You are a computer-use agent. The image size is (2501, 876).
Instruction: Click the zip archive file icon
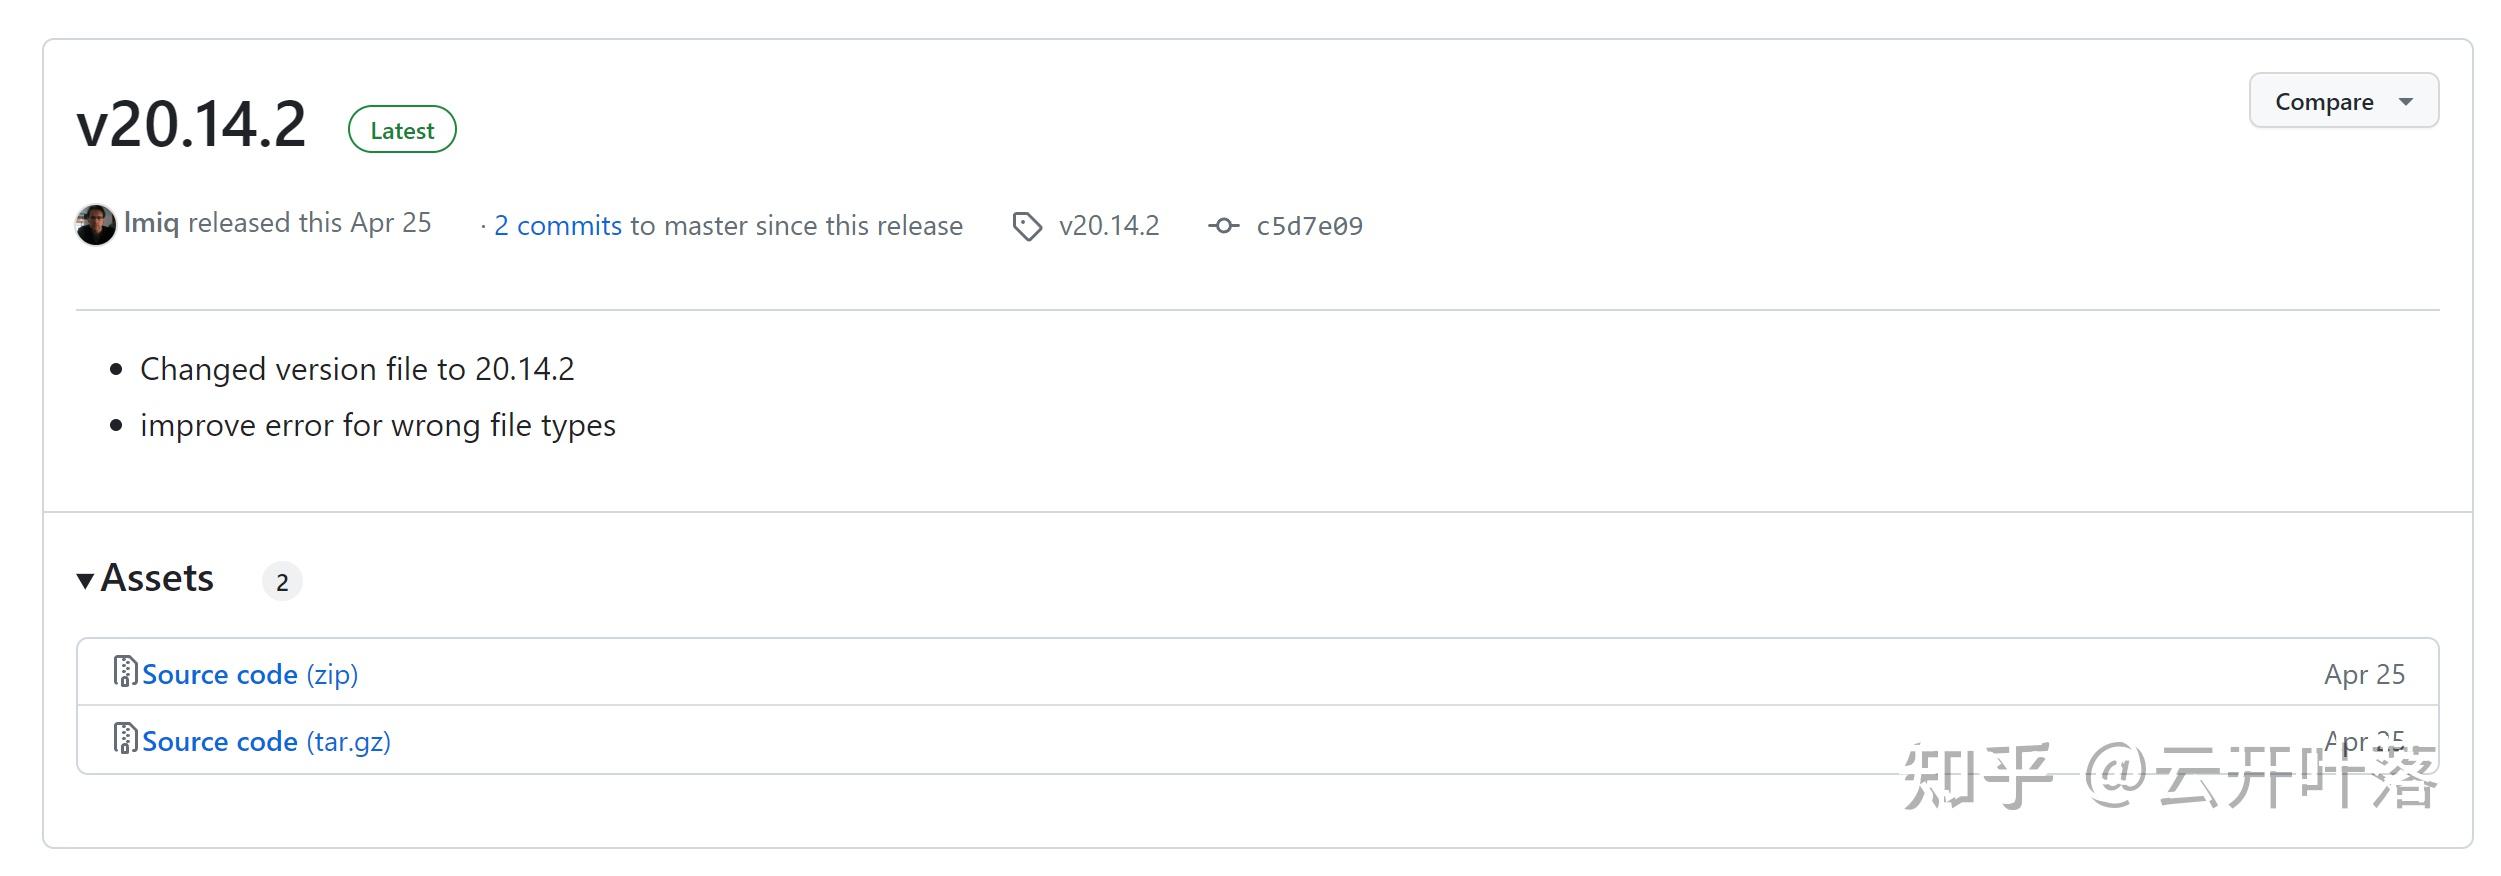click(x=125, y=672)
